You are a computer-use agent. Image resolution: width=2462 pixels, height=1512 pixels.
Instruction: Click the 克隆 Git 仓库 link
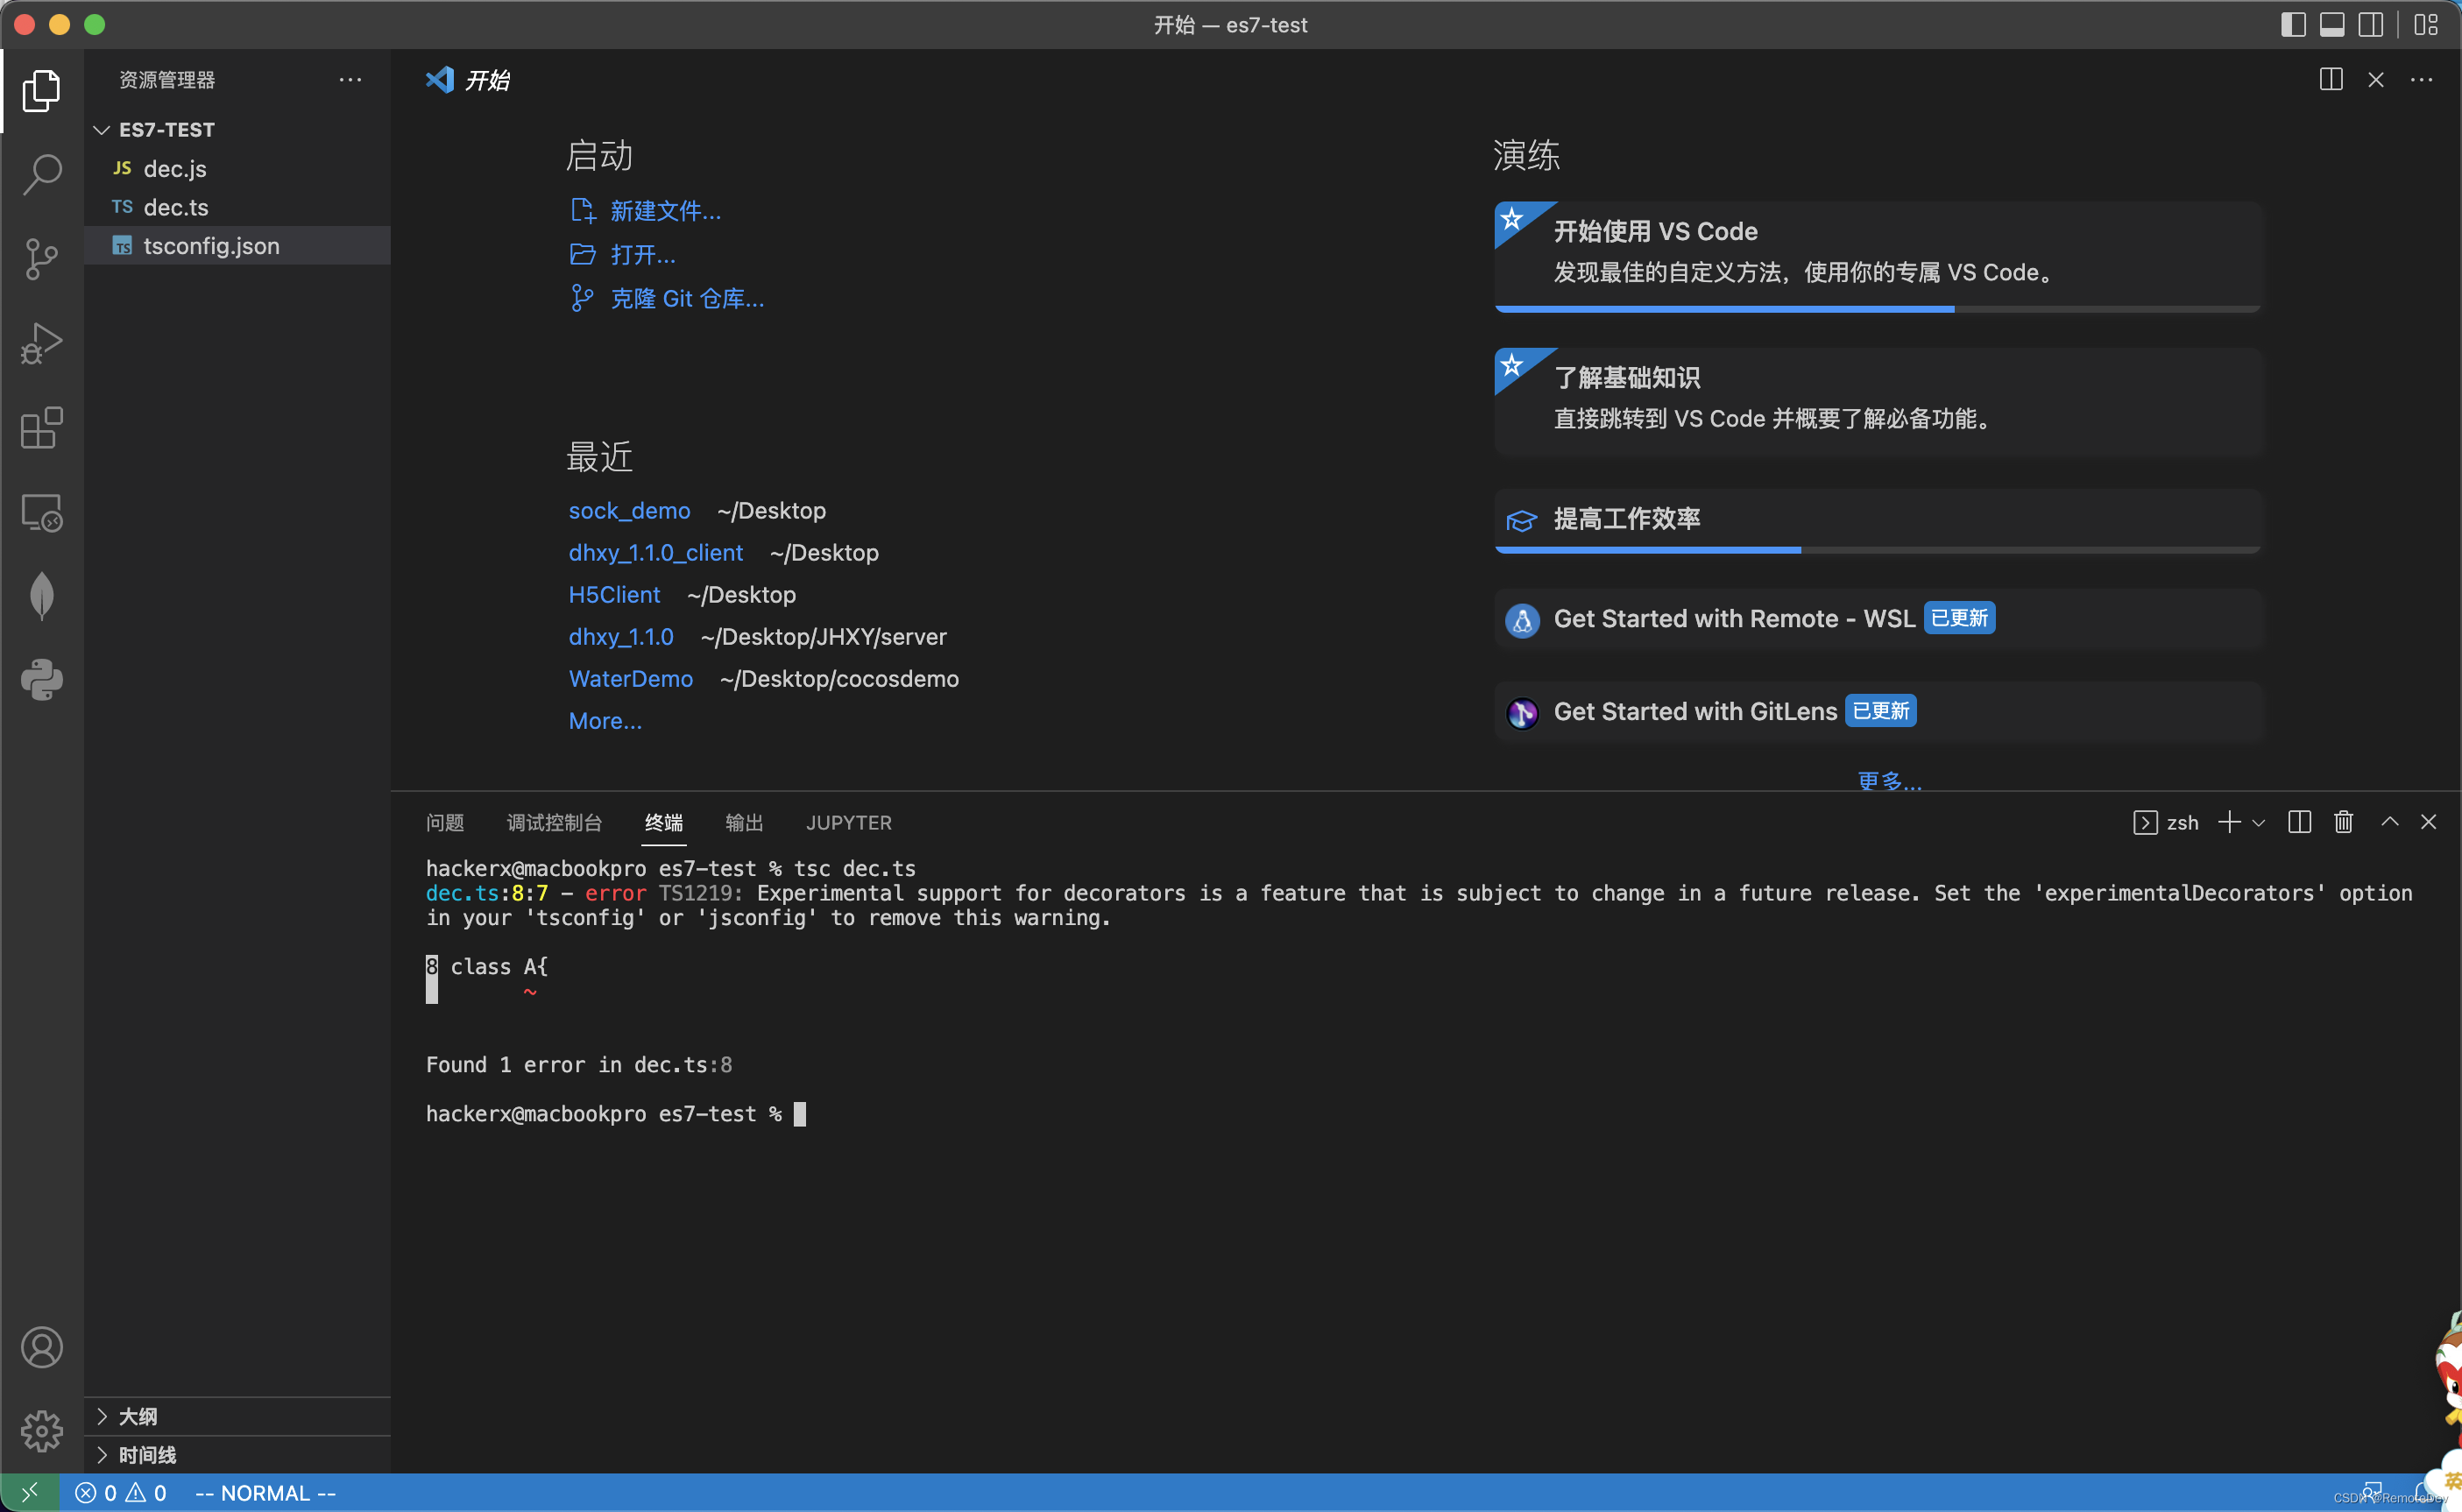pyautogui.click(x=686, y=299)
